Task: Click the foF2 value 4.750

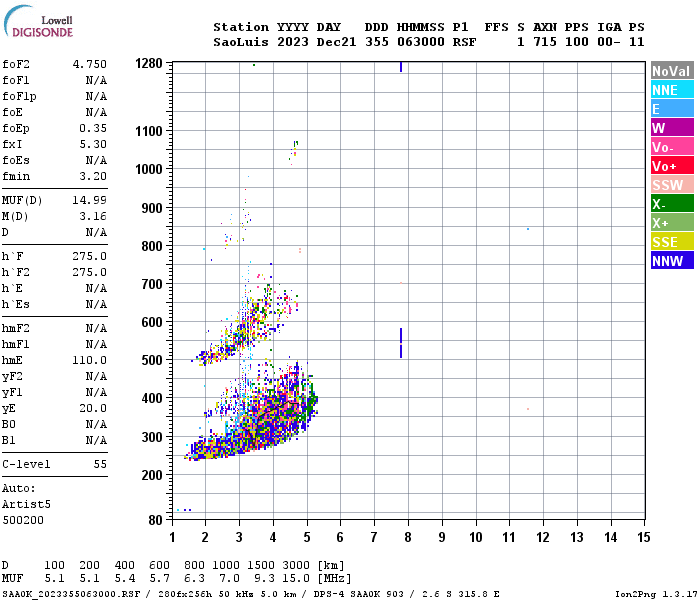Action: pos(90,64)
